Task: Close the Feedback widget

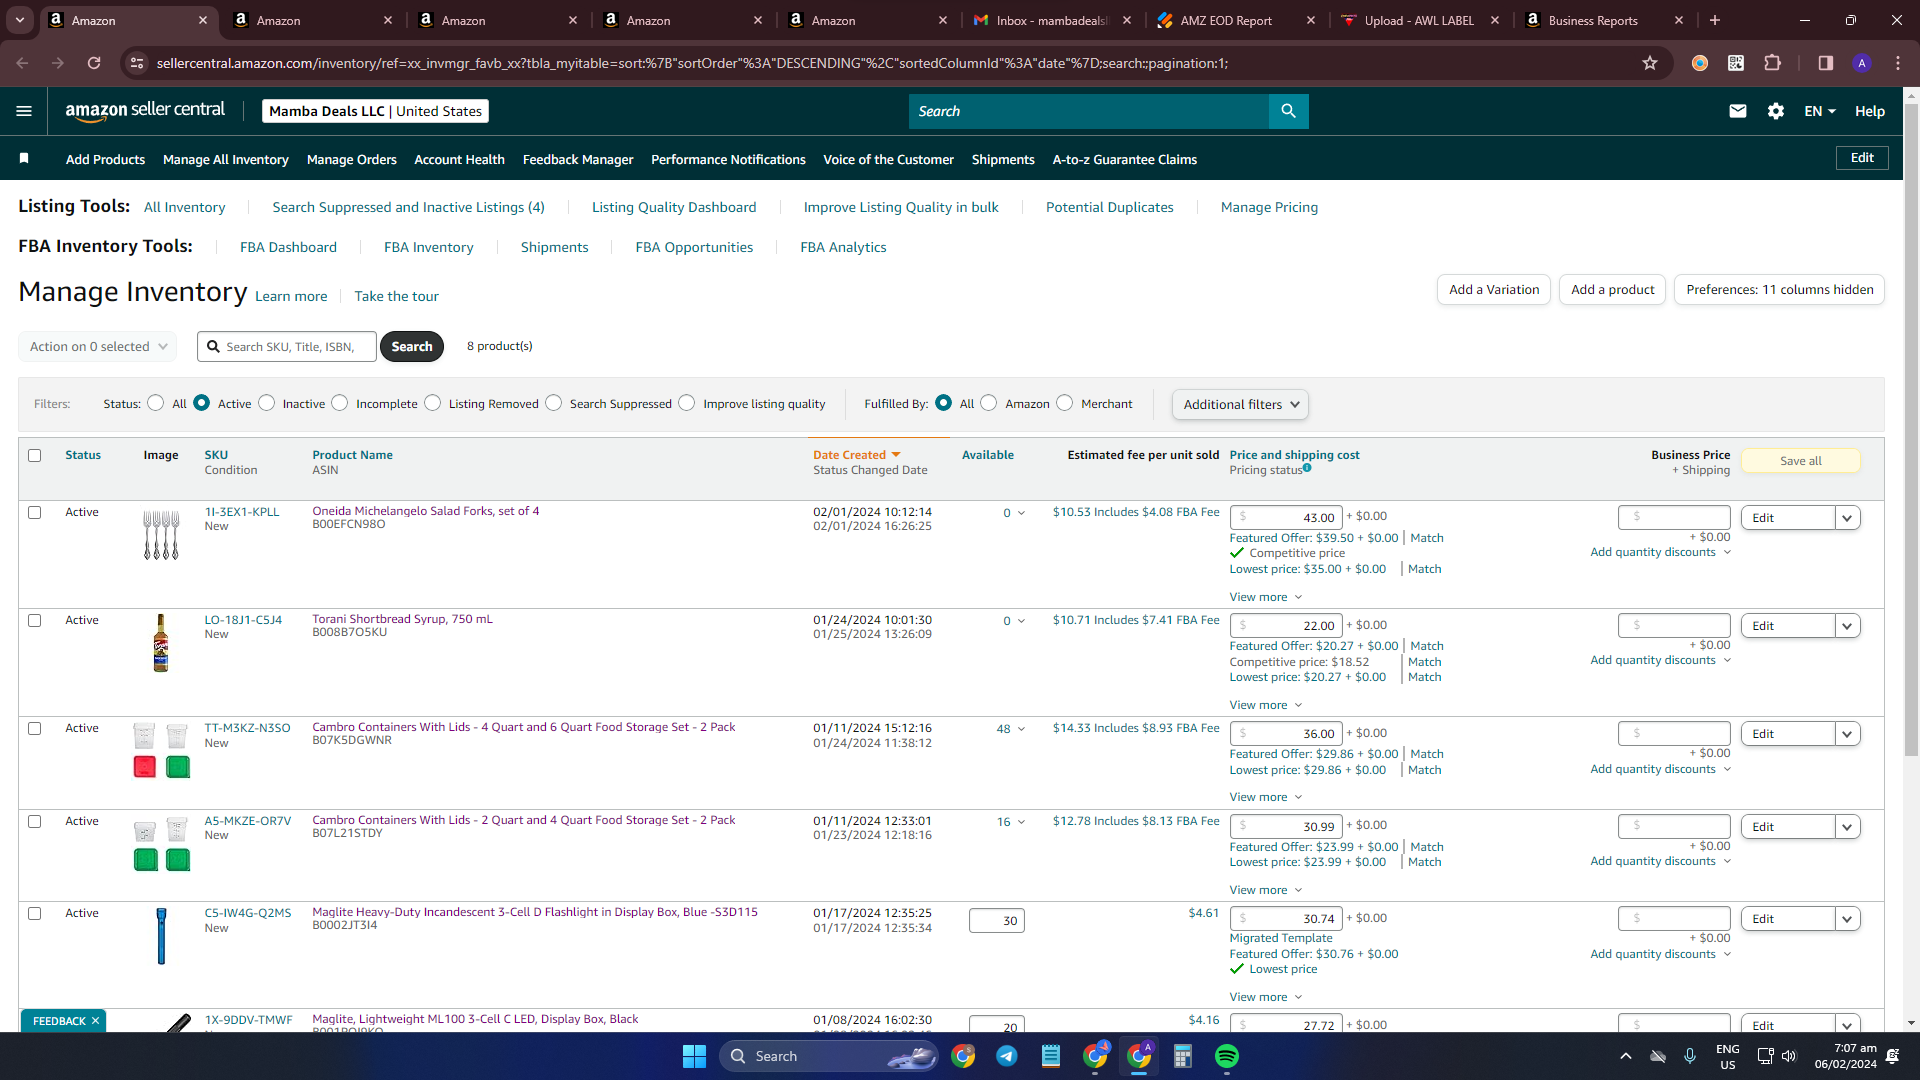Action: click(95, 1021)
